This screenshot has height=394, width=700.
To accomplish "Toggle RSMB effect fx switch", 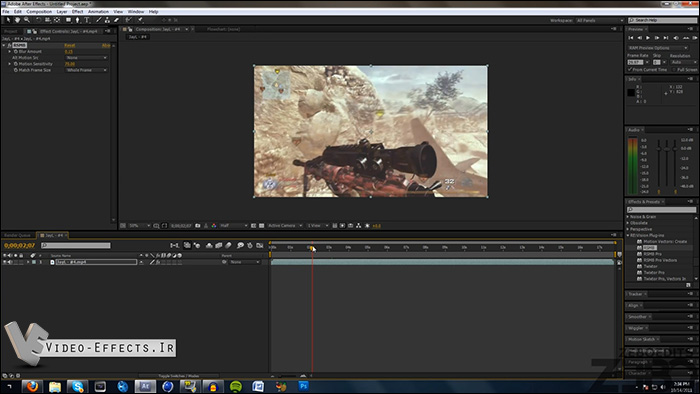I will click(9, 46).
